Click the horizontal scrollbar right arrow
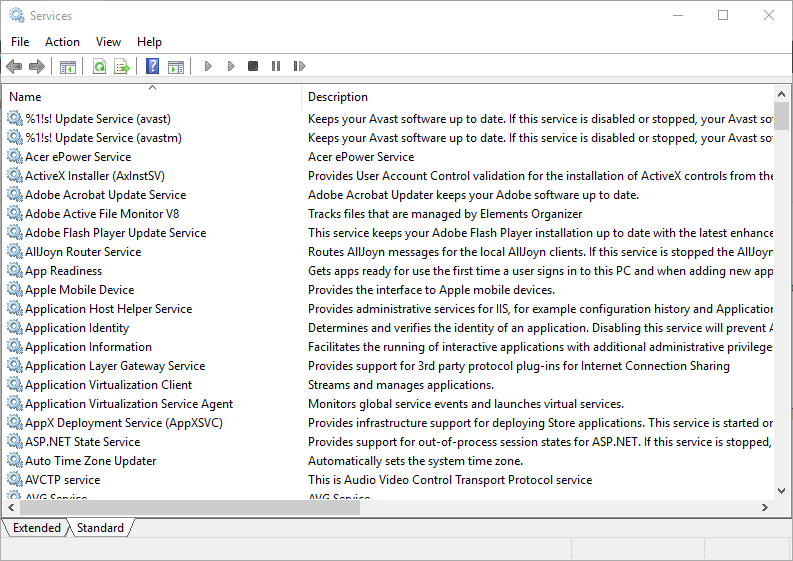 click(765, 507)
